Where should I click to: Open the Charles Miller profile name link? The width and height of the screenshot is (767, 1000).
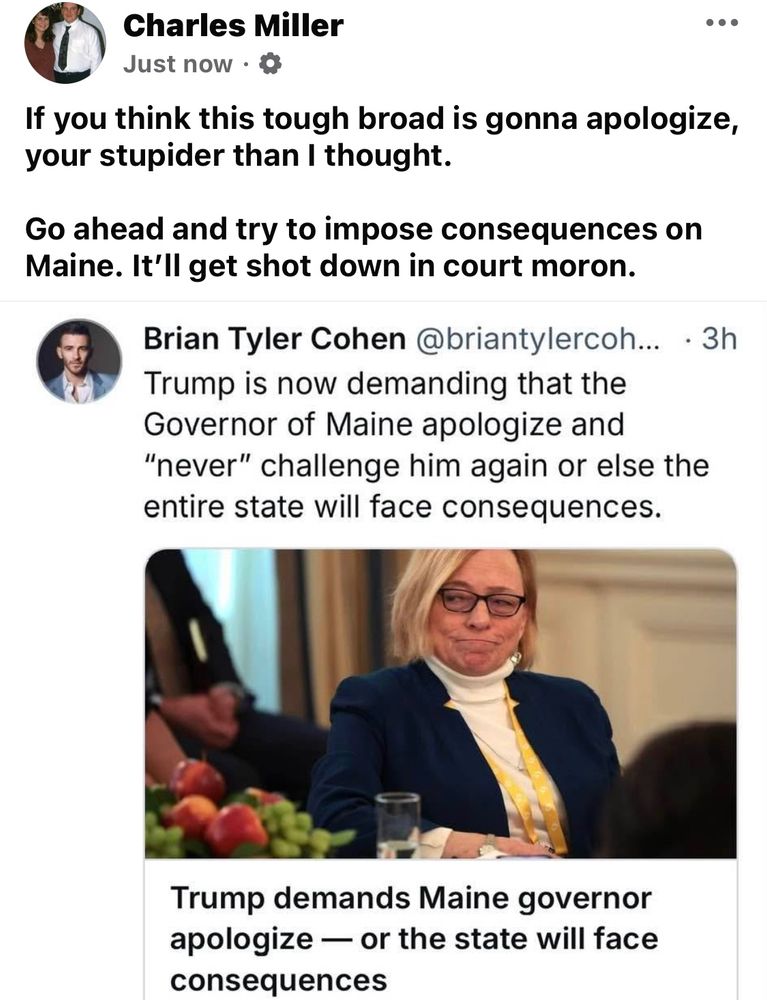point(233,26)
